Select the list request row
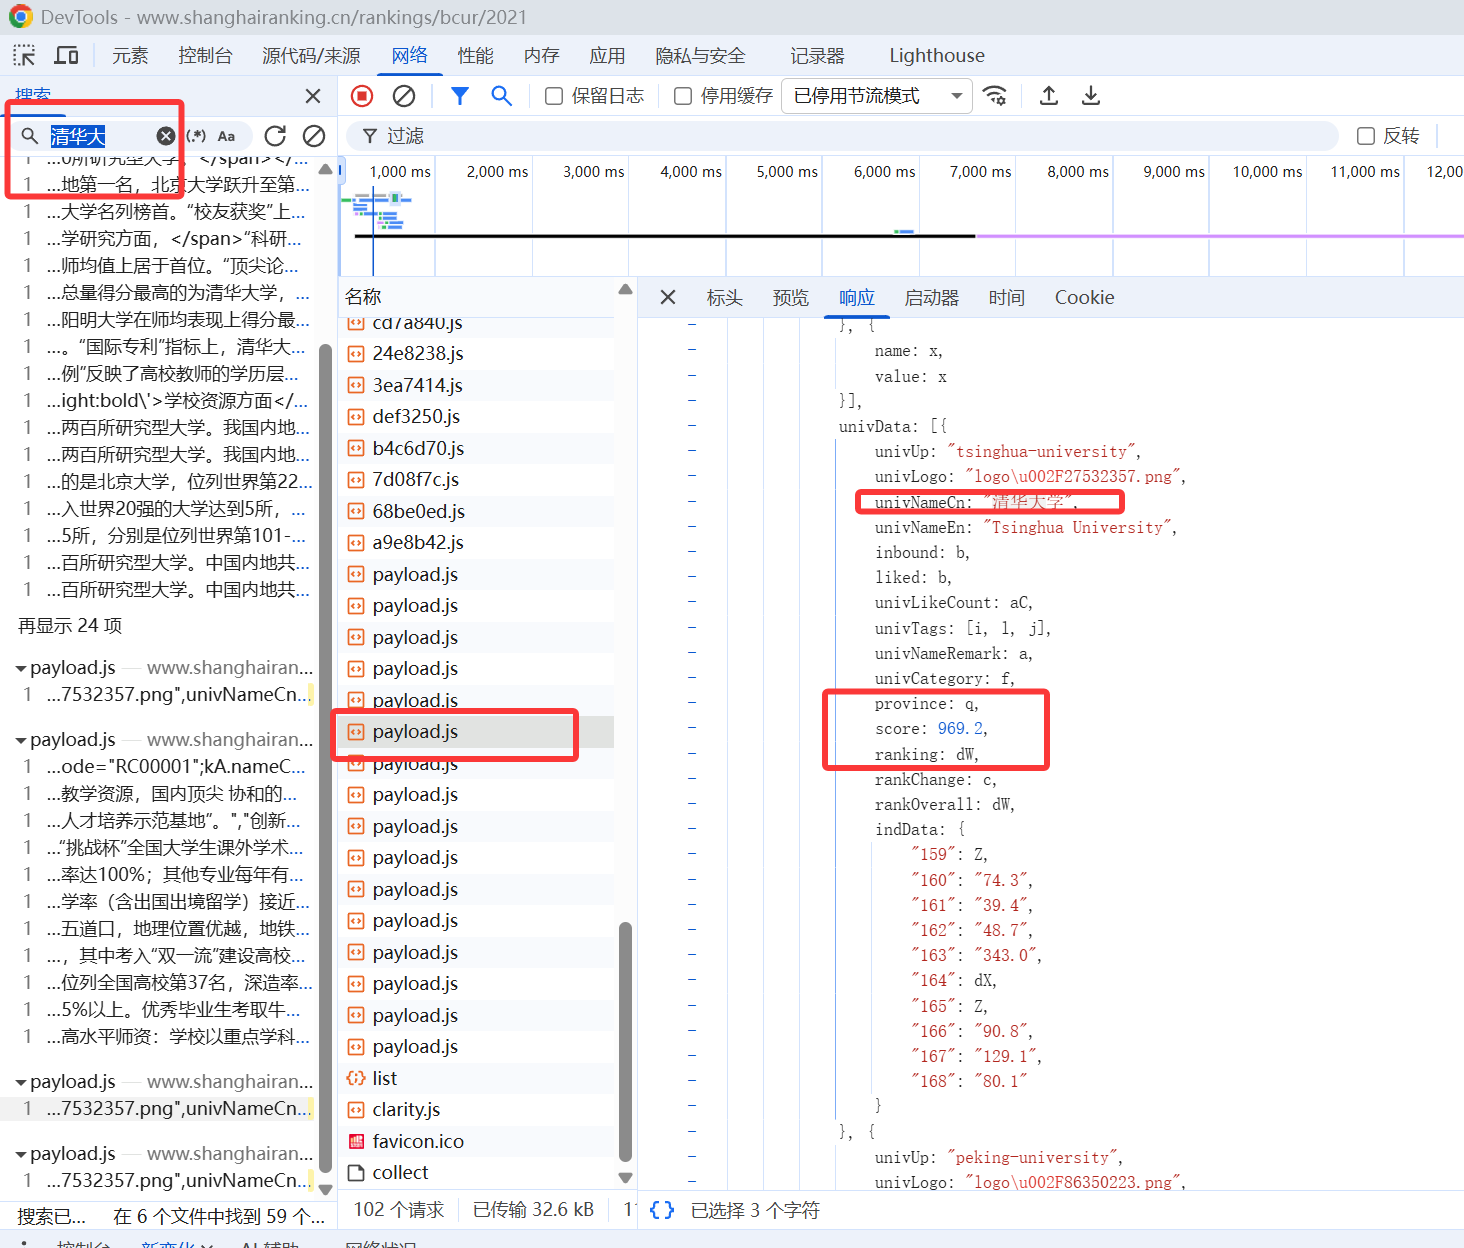Viewport: 1464px width, 1248px height. point(476,1078)
